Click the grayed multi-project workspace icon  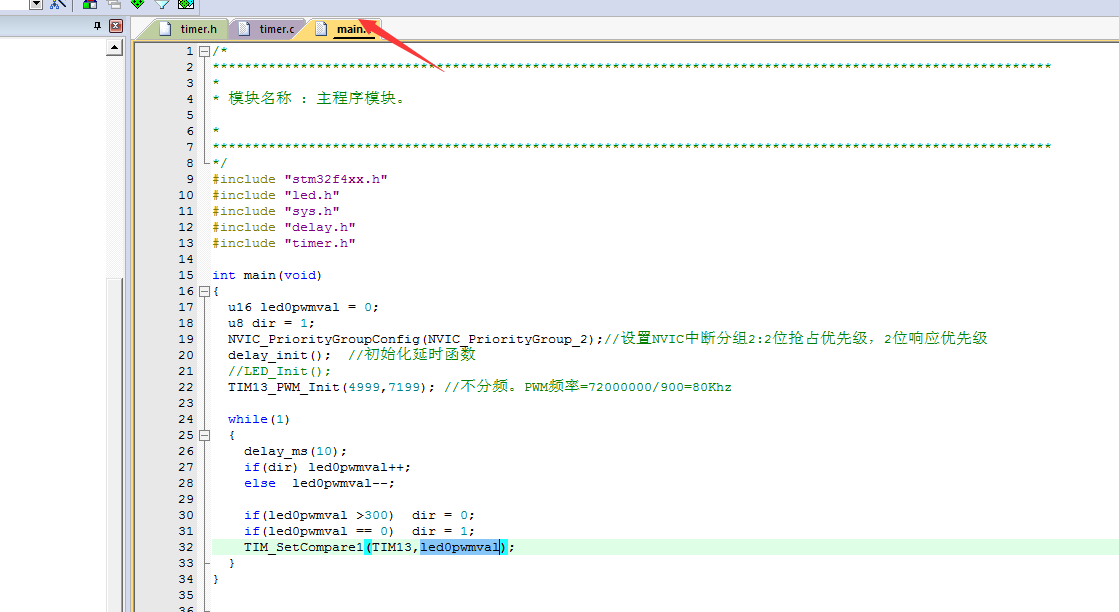pos(114,4)
